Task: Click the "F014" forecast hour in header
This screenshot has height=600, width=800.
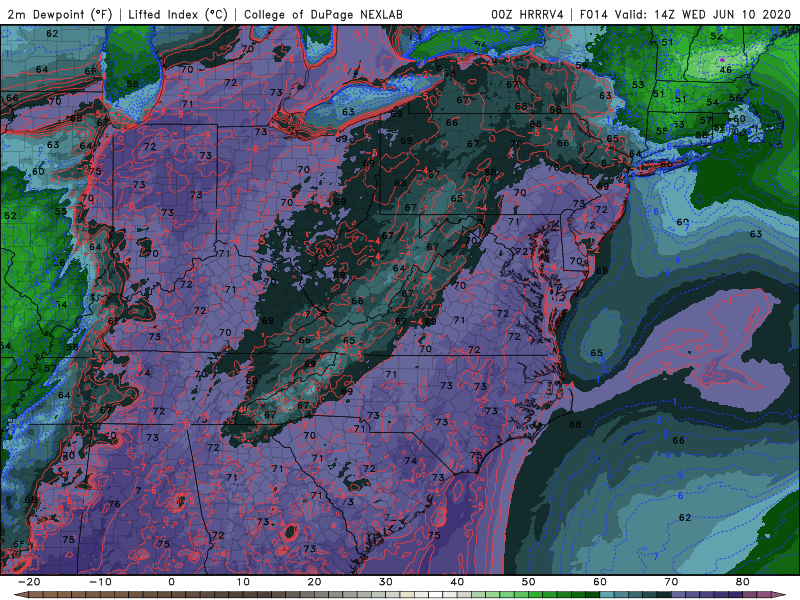Action: click(x=594, y=14)
